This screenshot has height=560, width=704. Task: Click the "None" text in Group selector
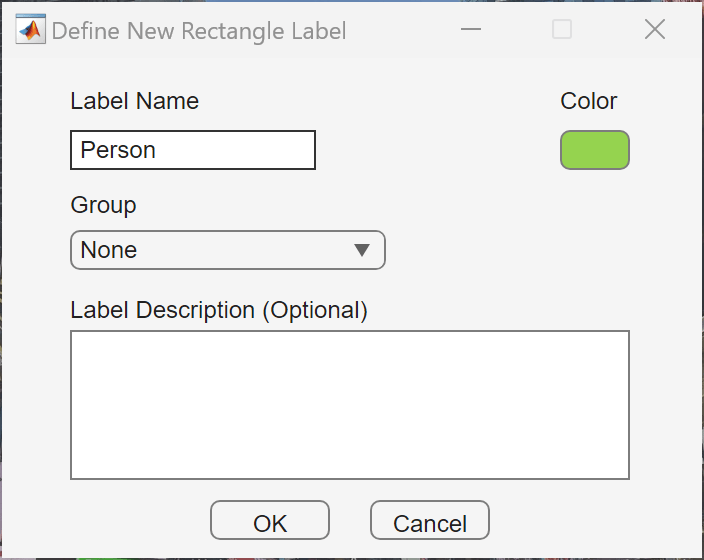[109, 250]
